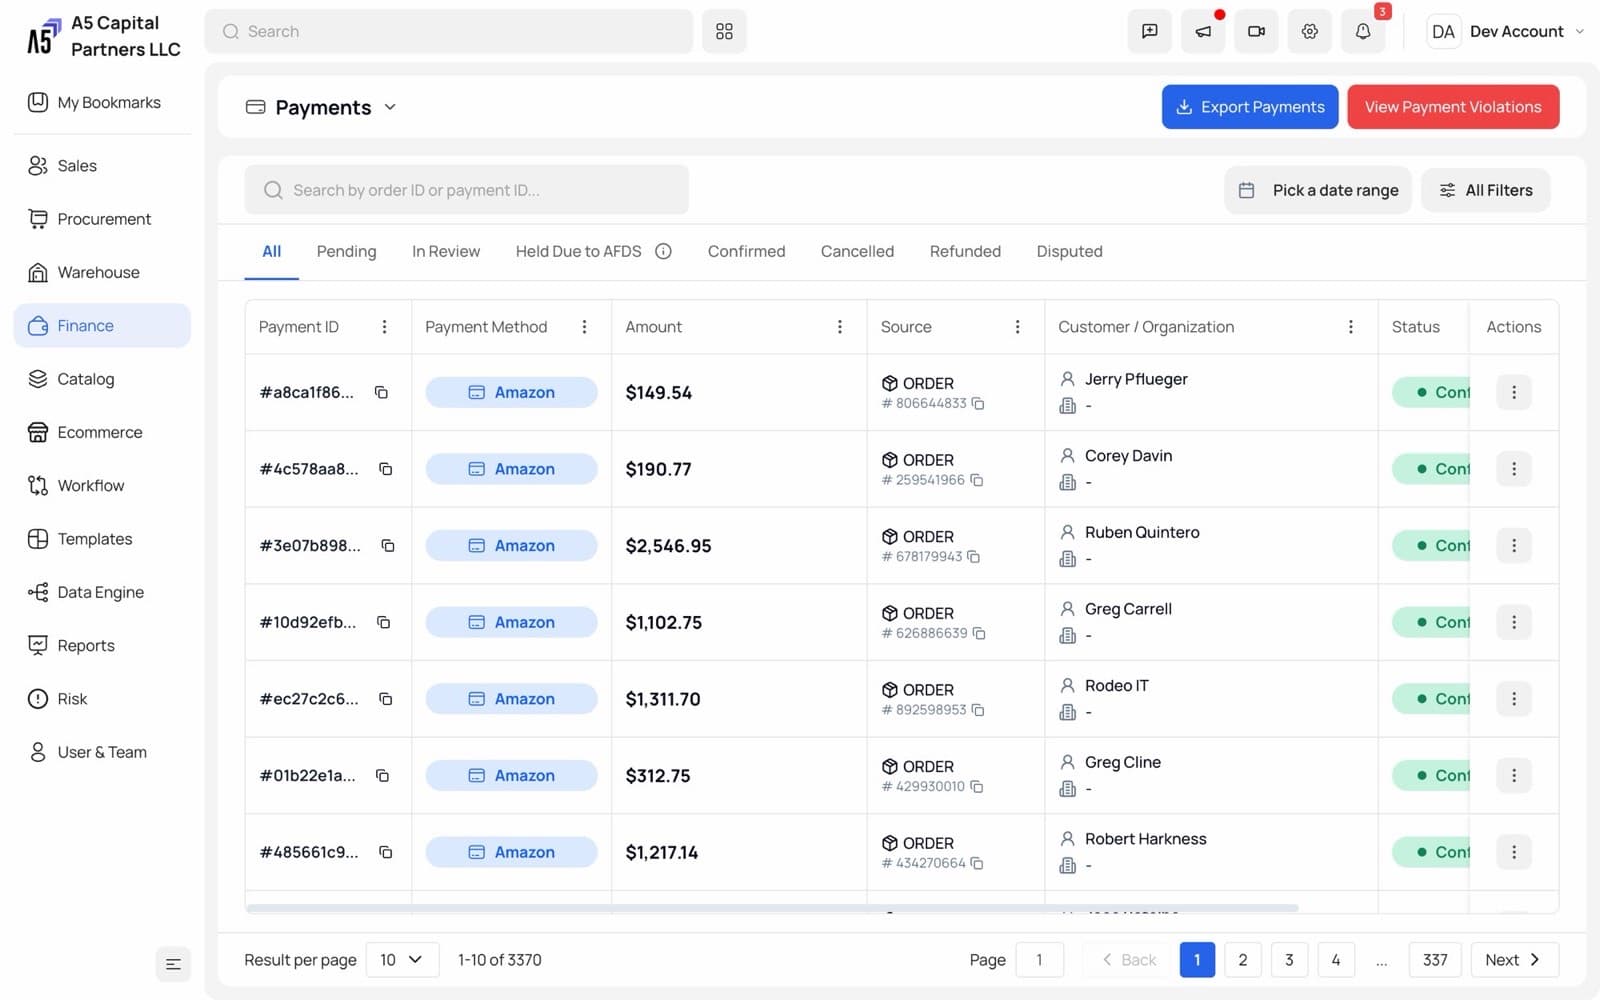The image size is (1600, 1000).
Task: Open the apps grid icon beside Search
Action: click(x=724, y=32)
